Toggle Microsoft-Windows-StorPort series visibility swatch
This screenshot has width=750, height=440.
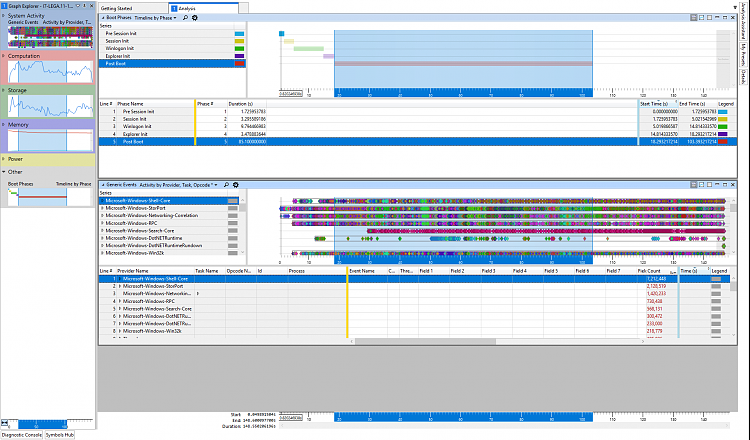click(x=232, y=208)
